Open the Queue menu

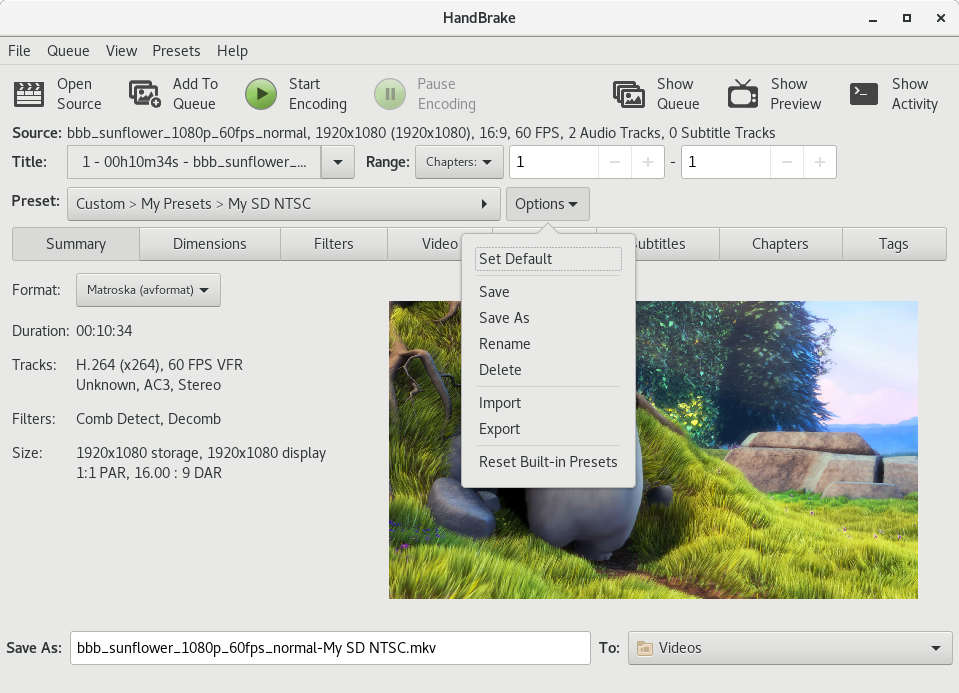click(x=68, y=51)
